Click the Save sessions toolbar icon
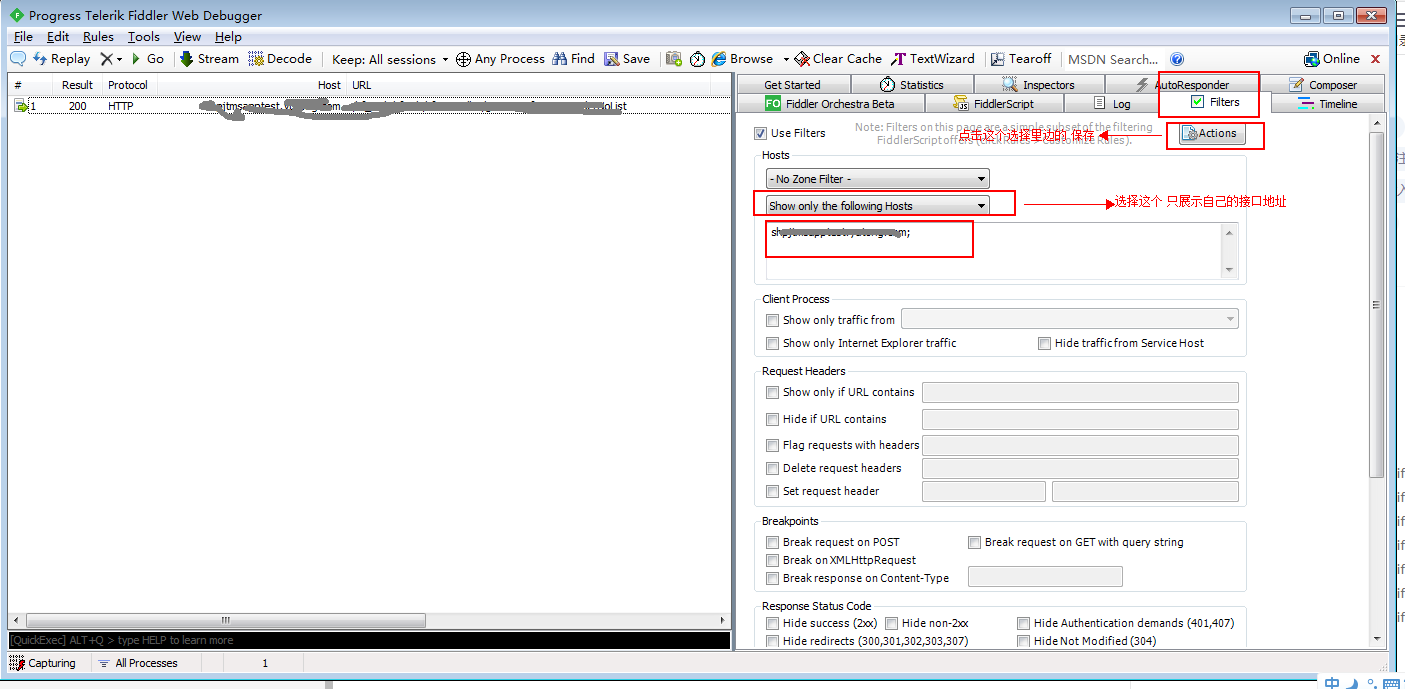Screen dimensions: 1405x689 coord(627,59)
